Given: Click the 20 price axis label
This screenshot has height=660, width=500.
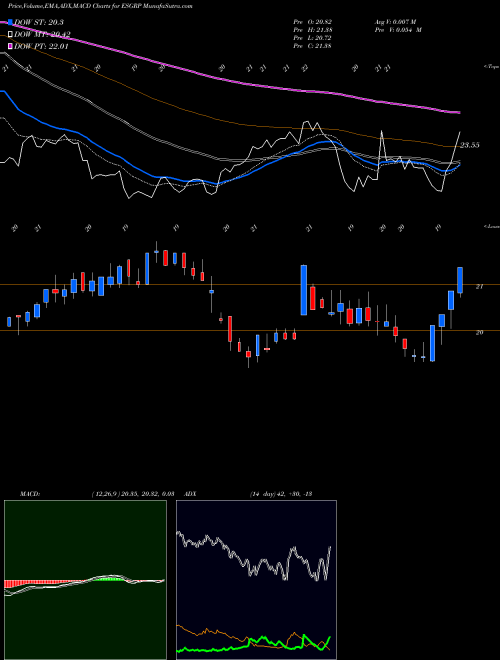Looking at the screenshot, I should [x=479, y=333].
